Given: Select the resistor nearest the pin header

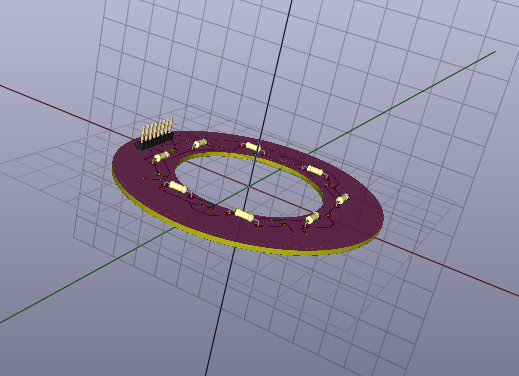Looking at the screenshot, I should (161, 156).
